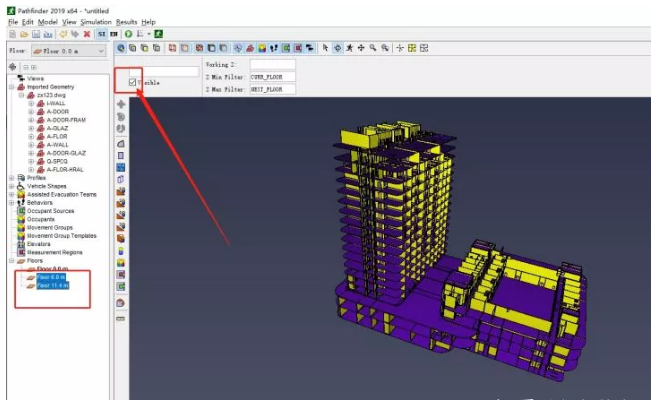Click the green Run Simulation icon
658x402 pixels.
128,34
